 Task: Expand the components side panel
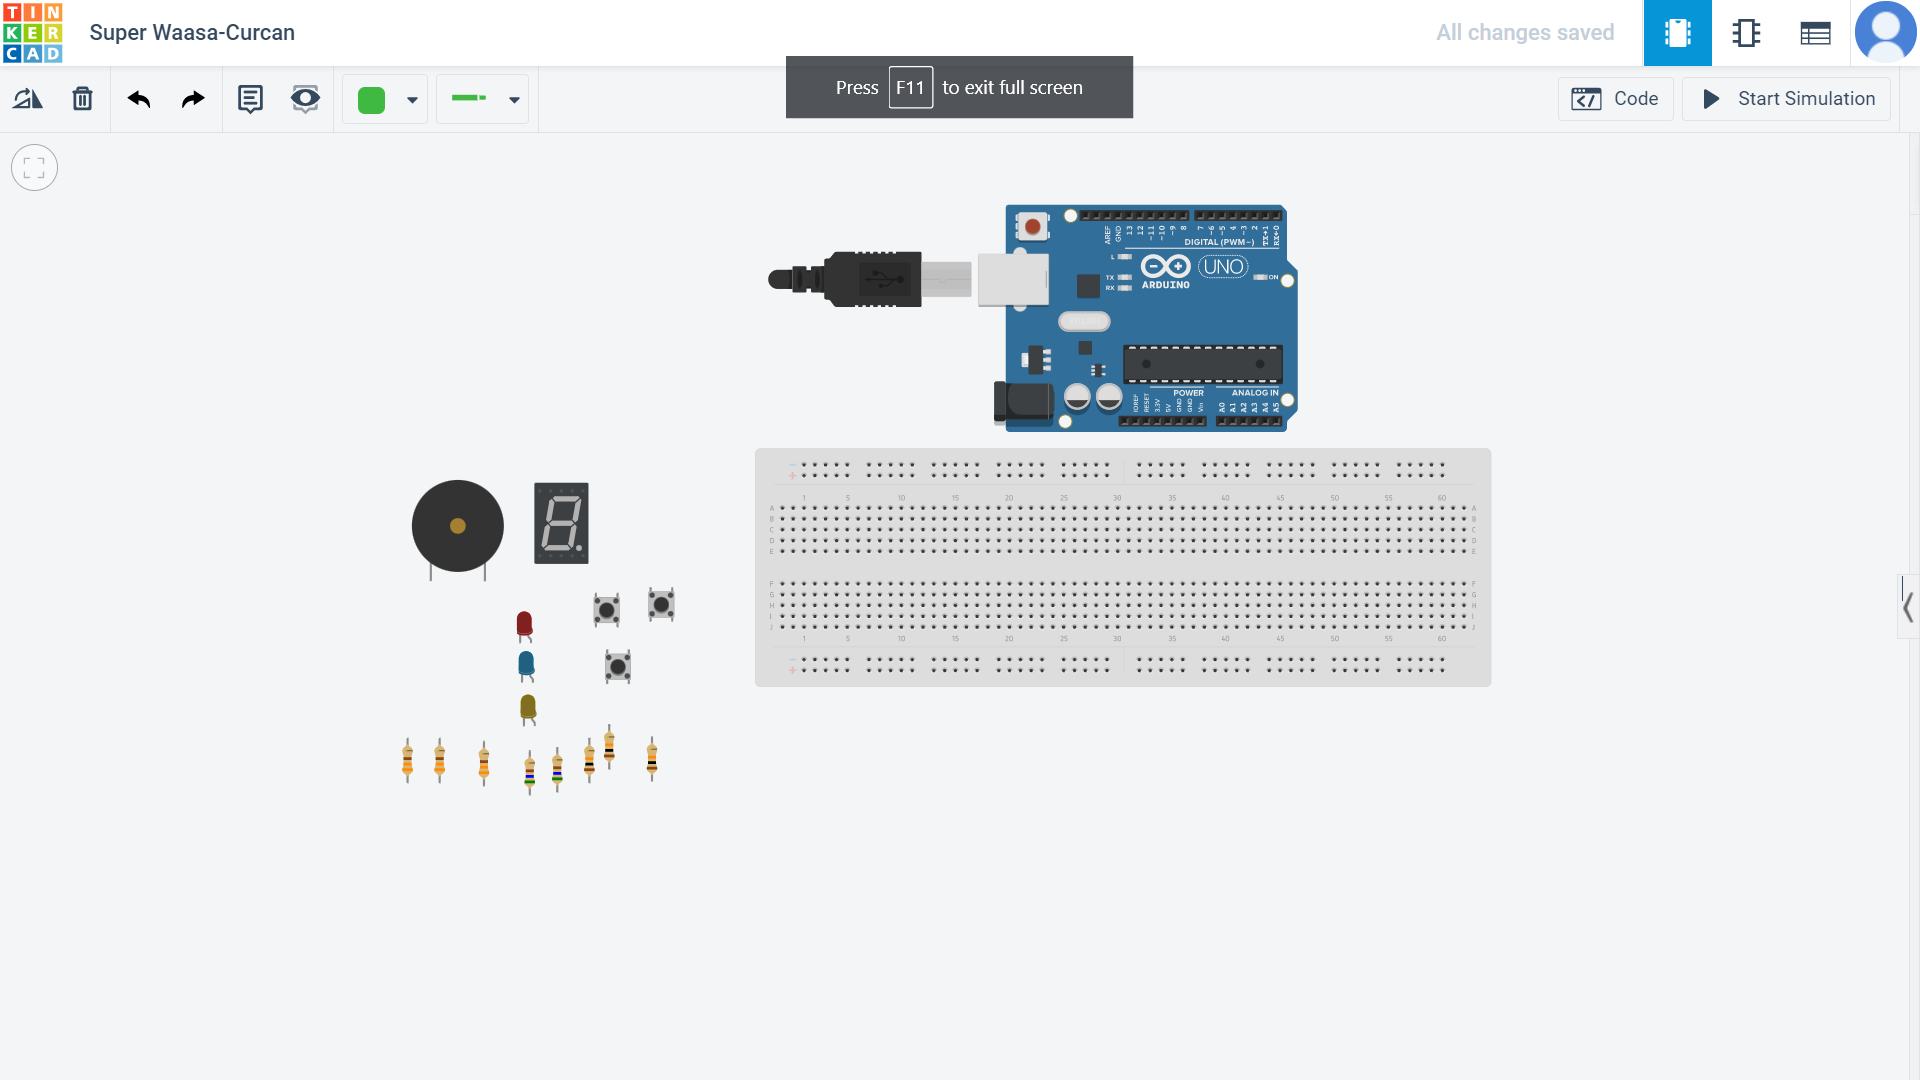point(1908,607)
